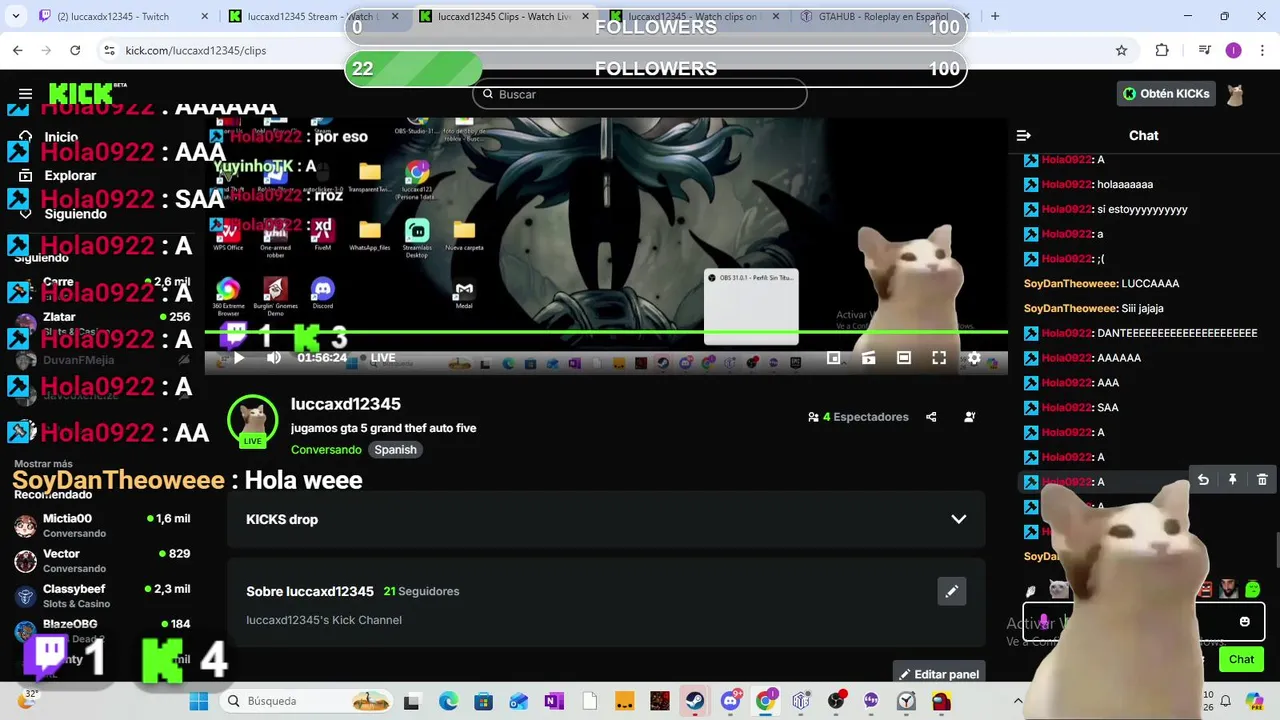Open Vector recommended channel
This screenshot has width=1280, height=720.
[x=102, y=561]
